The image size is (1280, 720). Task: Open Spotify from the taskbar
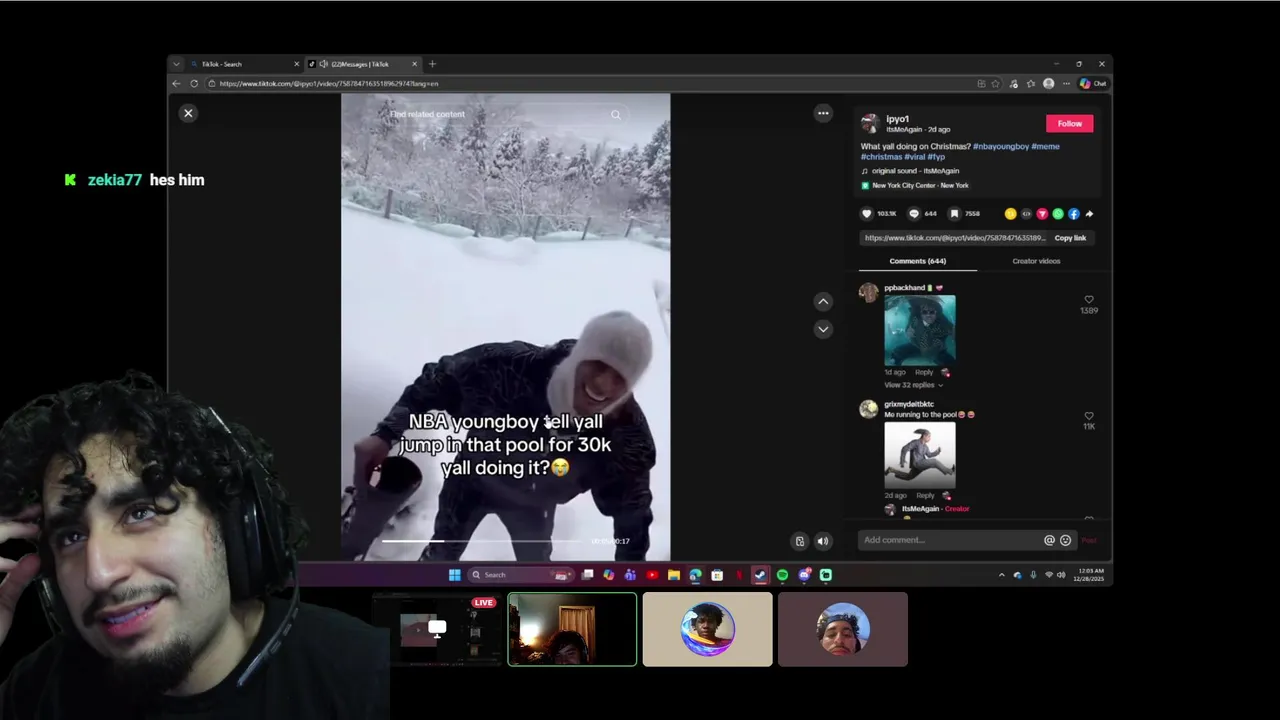[x=782, y=575]
